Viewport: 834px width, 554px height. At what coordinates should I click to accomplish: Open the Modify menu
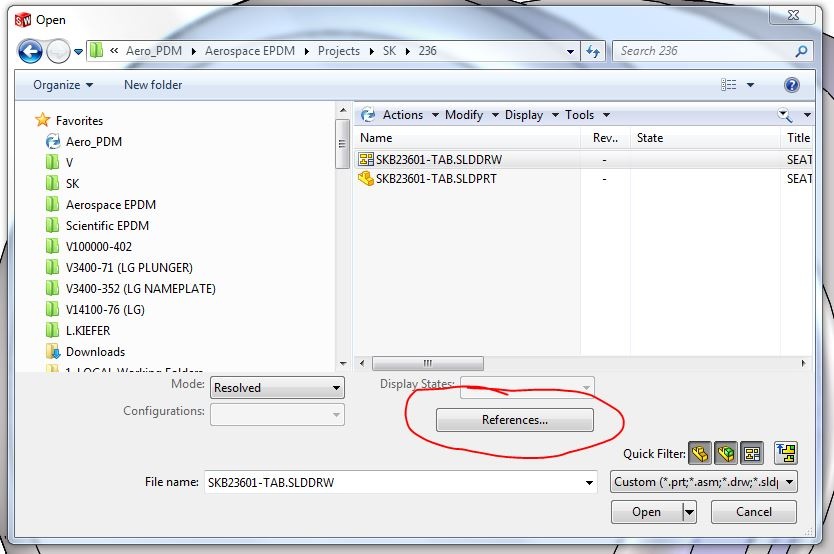(471, 115)
